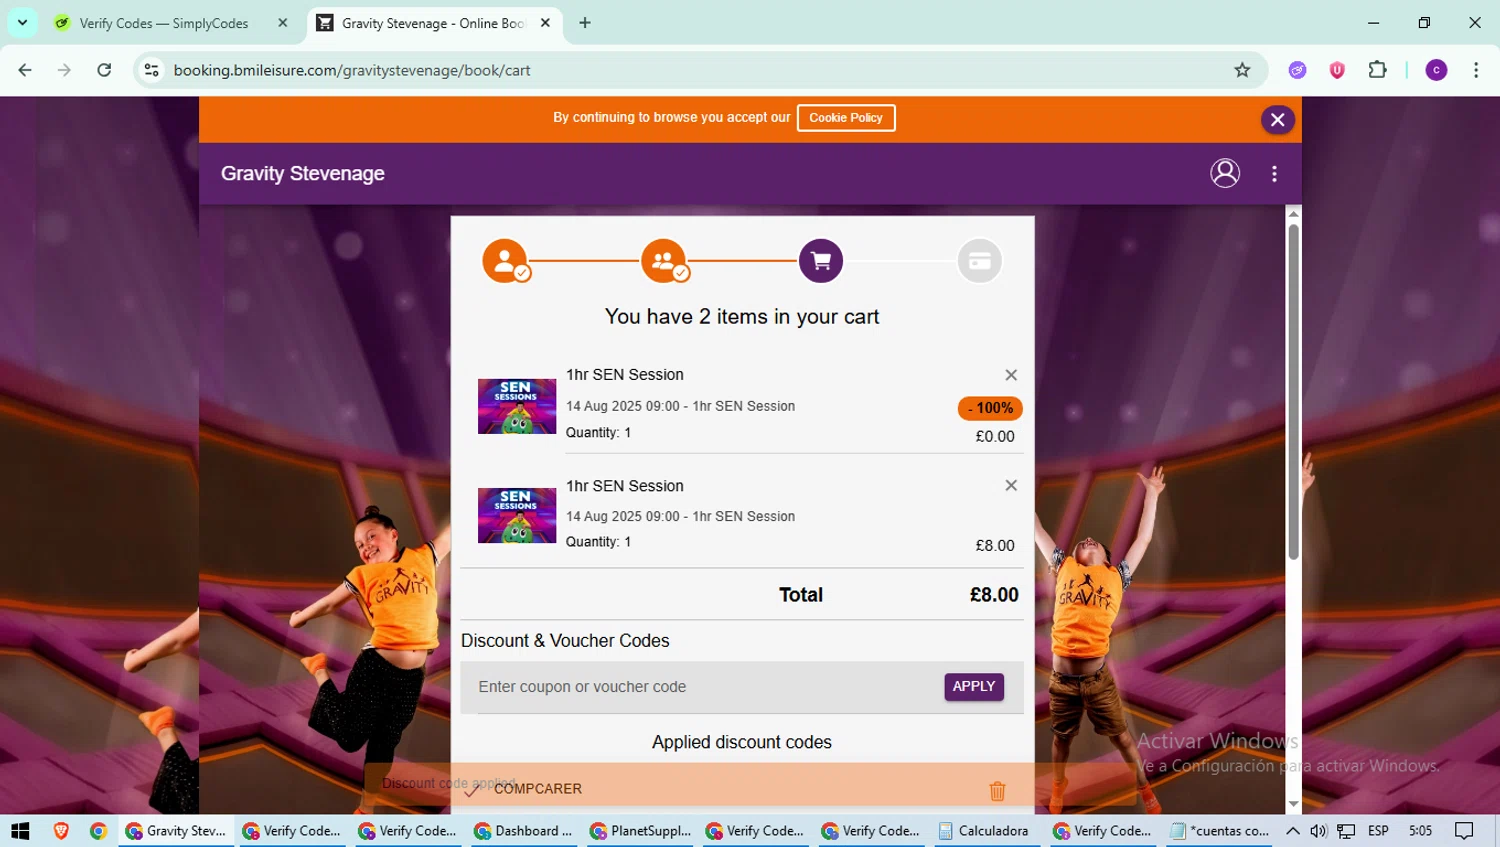Delete the COMPCARER discount code
The image size is (1500, 847).
[x=997, y=790]
